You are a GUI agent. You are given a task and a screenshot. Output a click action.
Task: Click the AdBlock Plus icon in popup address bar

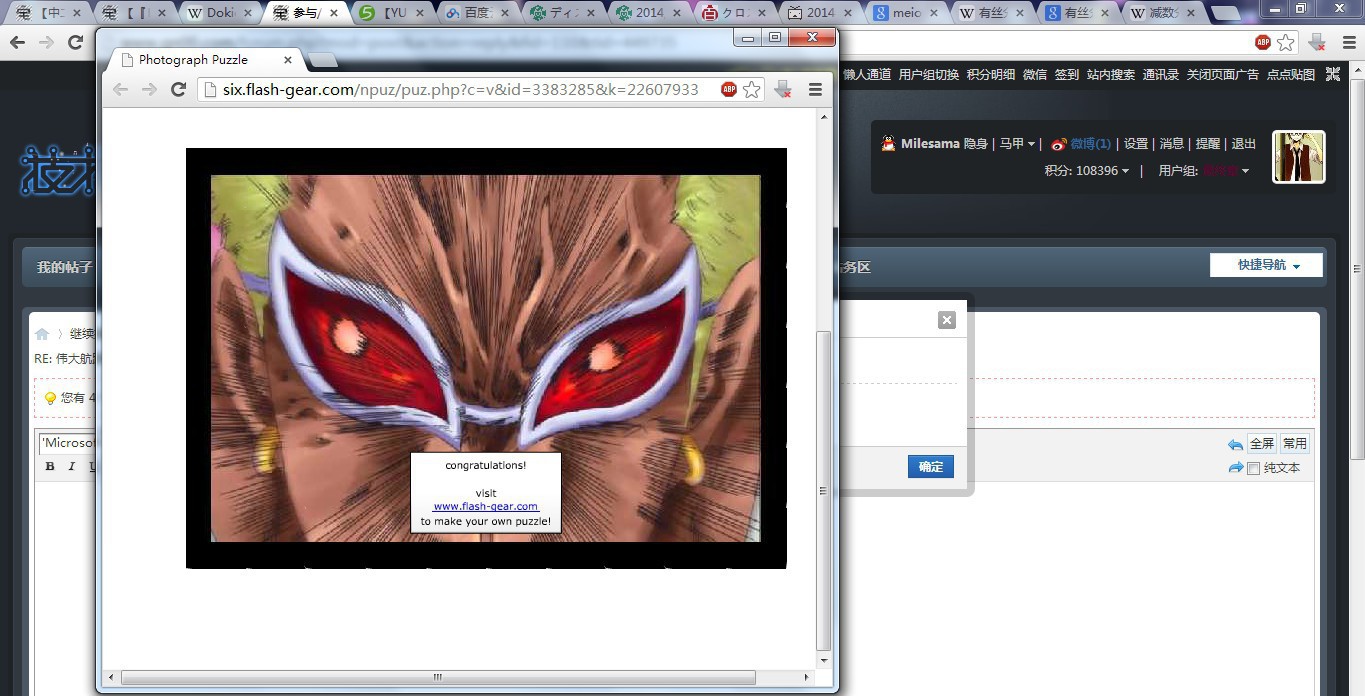pos(729,89)
